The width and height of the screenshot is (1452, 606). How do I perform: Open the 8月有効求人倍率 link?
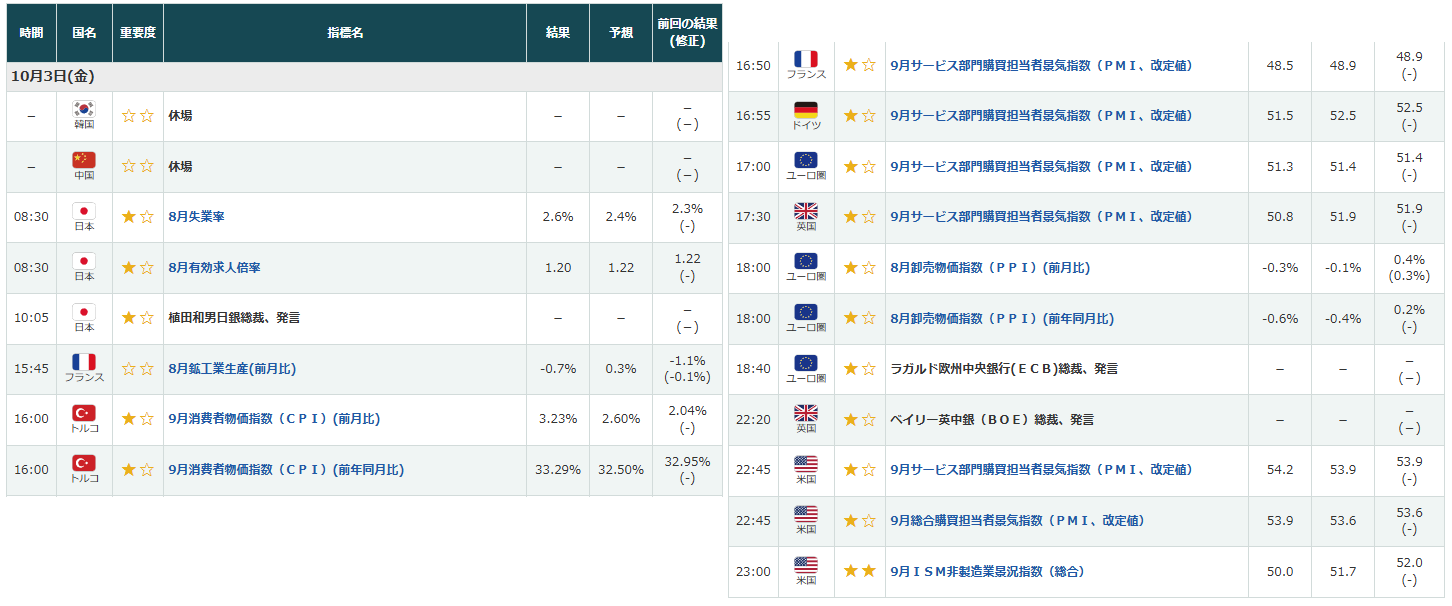click(x=214, y=268)
